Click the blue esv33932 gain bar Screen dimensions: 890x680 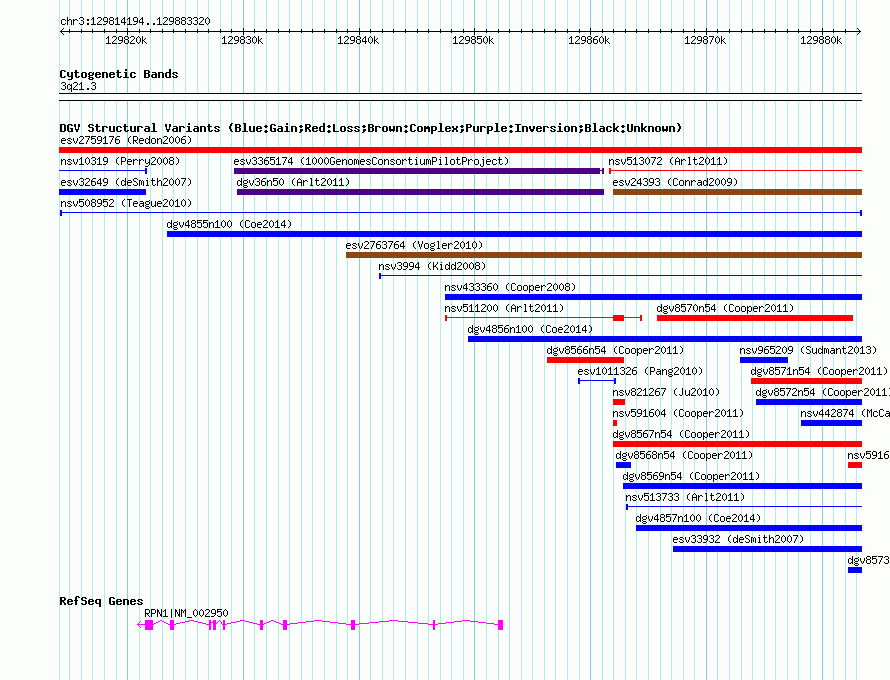coord(767,549)
